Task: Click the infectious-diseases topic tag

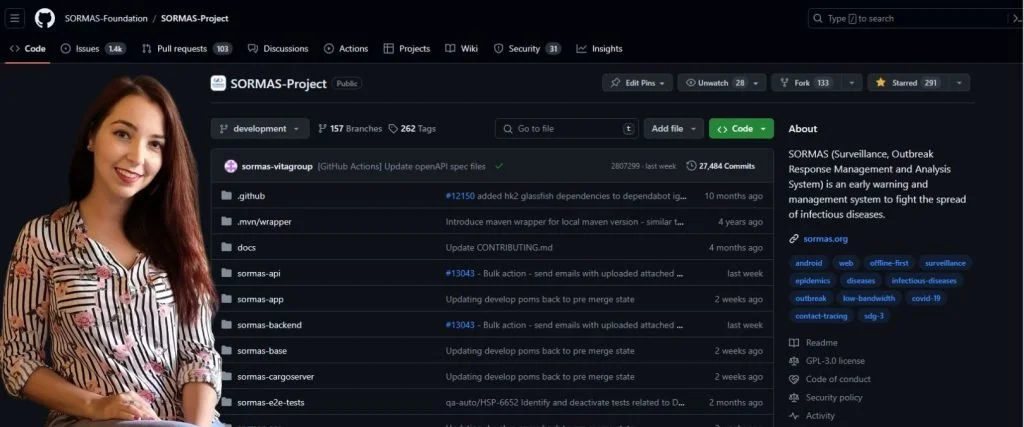Action: [x=923, y=281]
